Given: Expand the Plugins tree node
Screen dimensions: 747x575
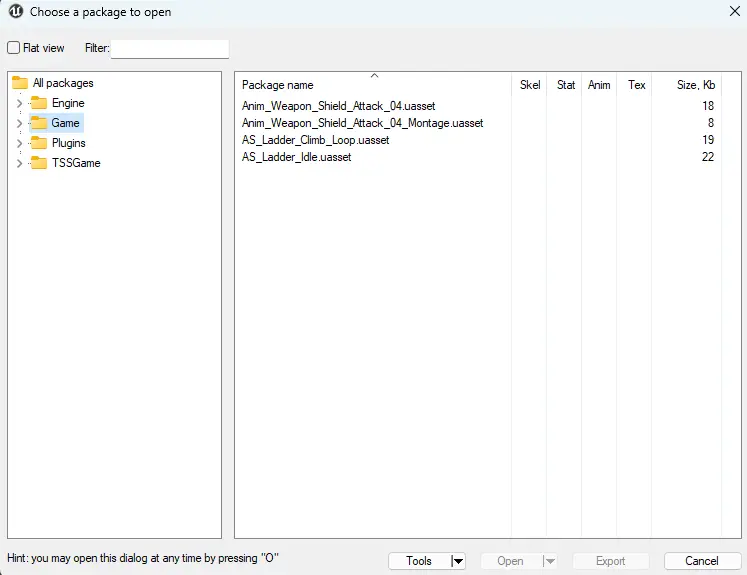Looking at the screenshot, I should pyautogui.click(x=19, y=143).
